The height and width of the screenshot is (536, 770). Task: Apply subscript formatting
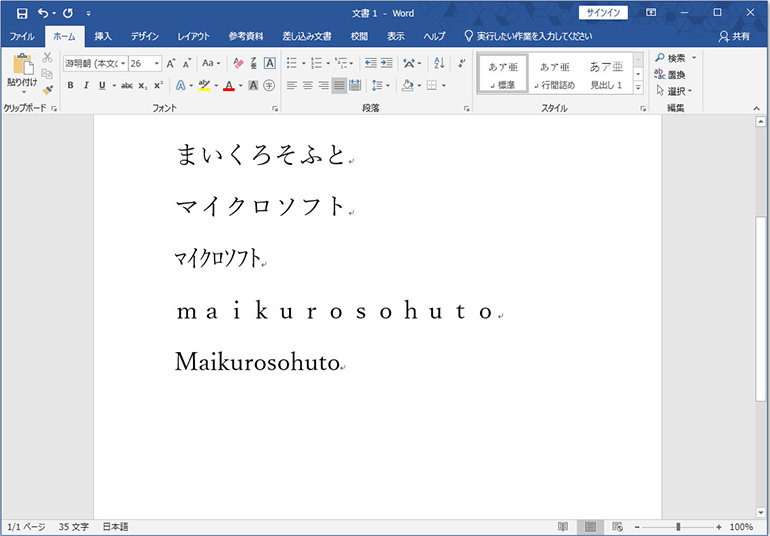(x=142, y=85)
